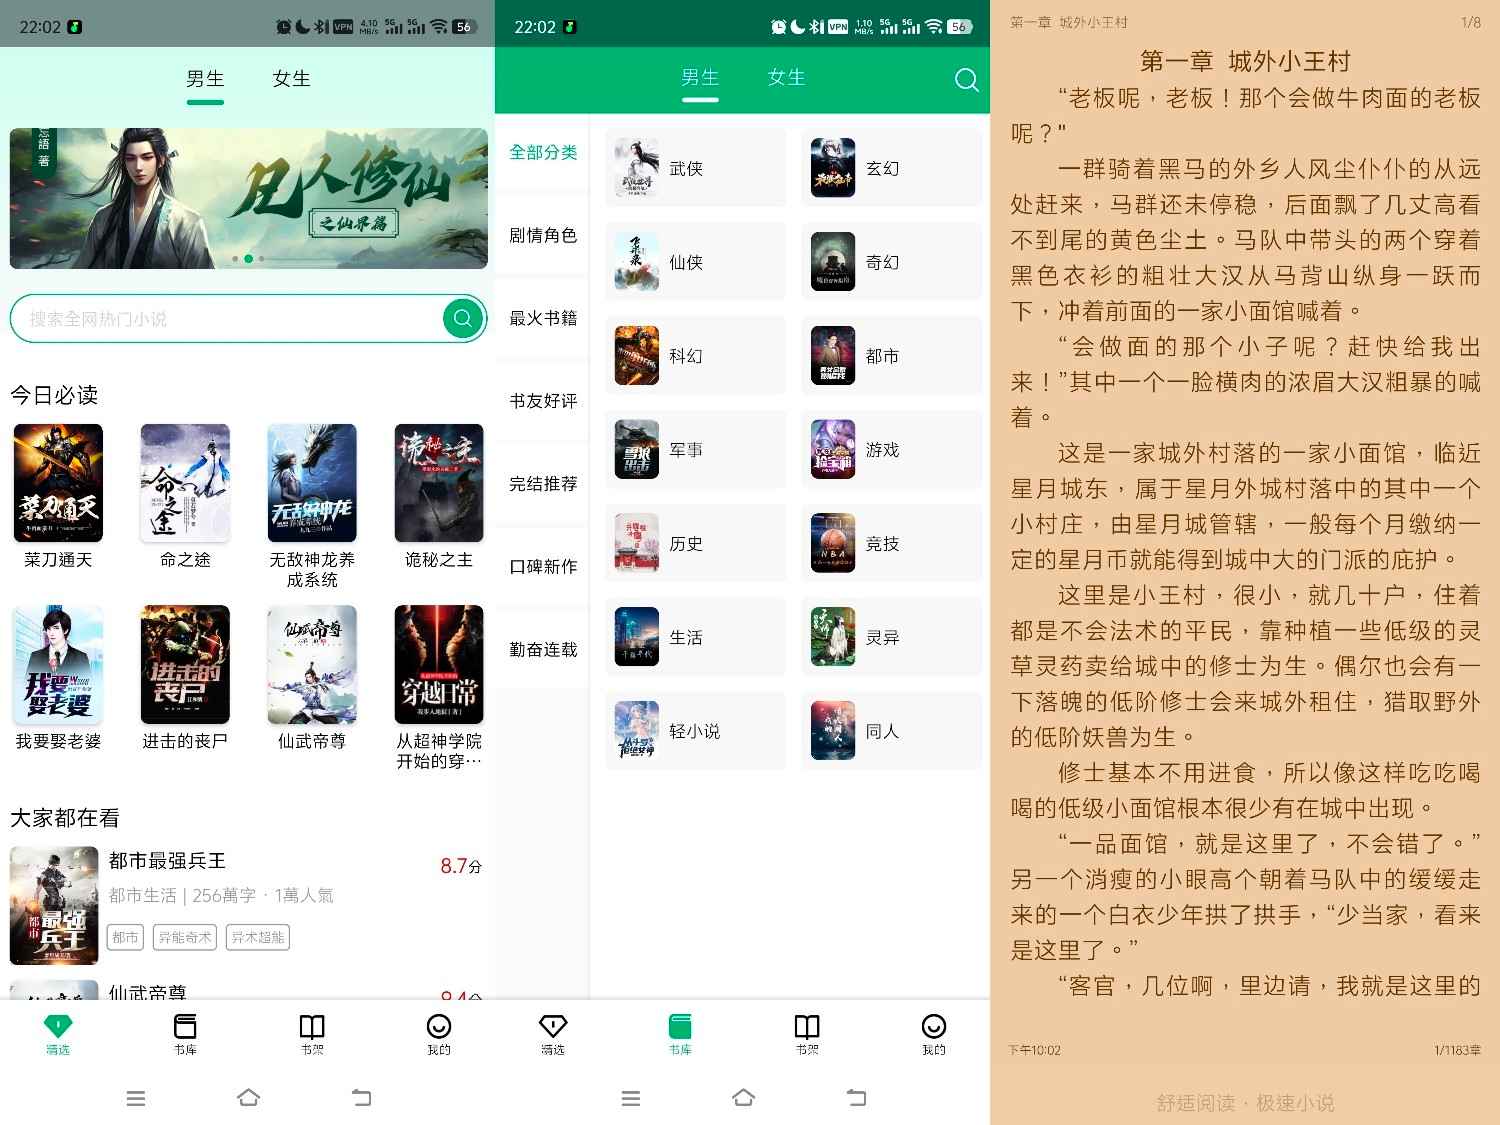Tap the search magnifier icon in the library header
This screenshot has width=1500, height=1125.
pos(965,80)
